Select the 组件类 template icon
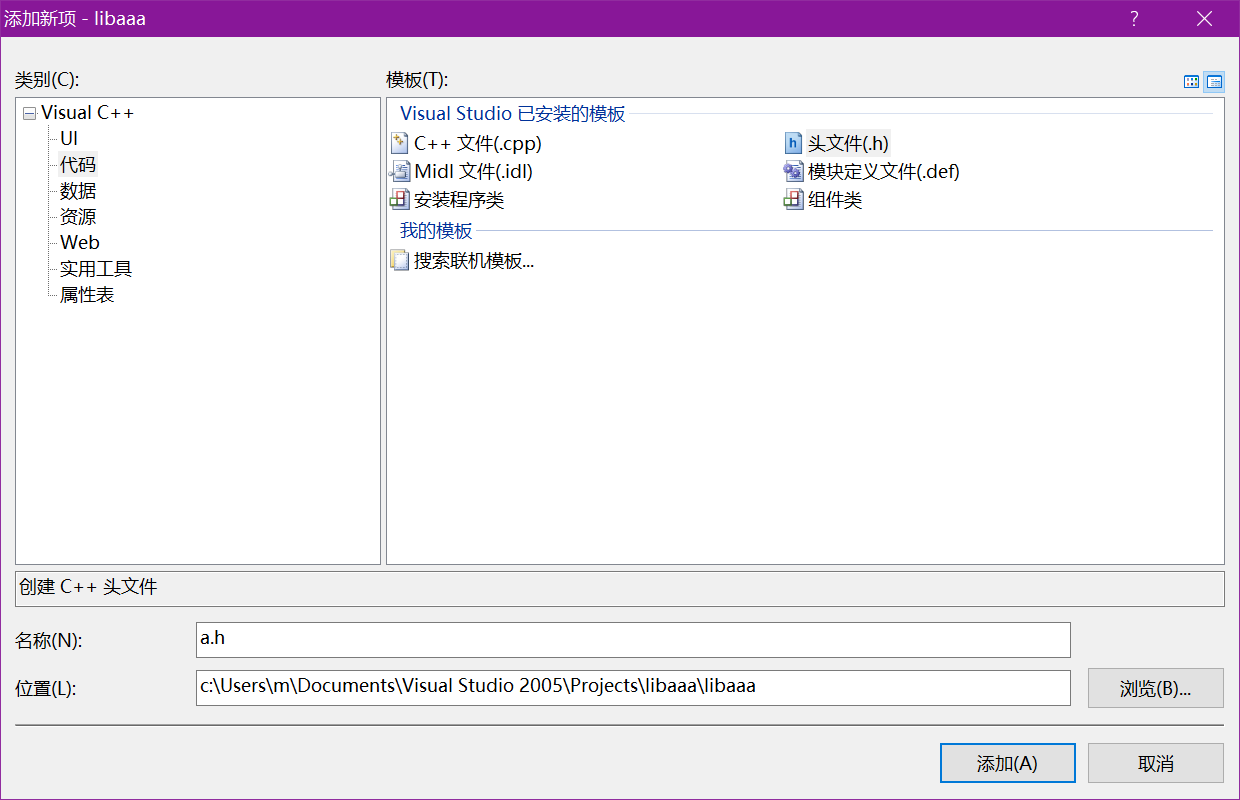1240x800 pixels. (x=793, y=200)
